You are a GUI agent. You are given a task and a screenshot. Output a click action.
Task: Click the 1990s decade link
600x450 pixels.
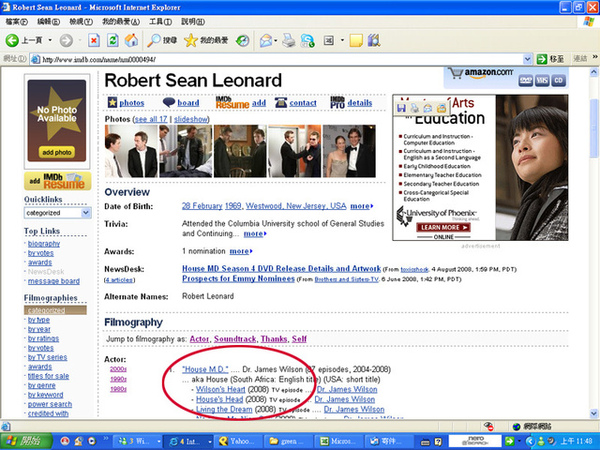pos(118,379)
